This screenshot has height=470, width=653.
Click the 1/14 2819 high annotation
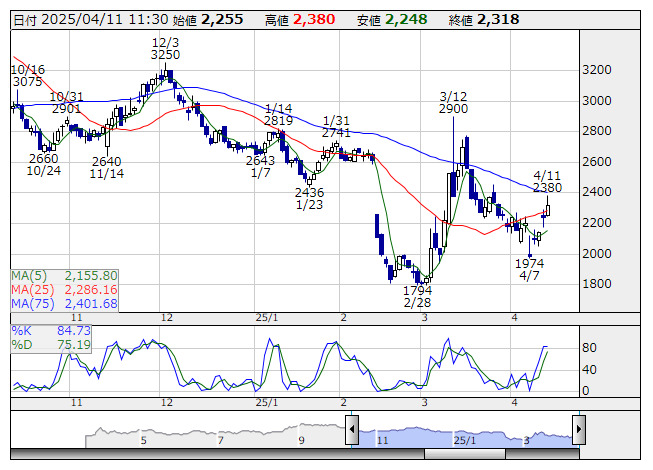tap(278, 115)
